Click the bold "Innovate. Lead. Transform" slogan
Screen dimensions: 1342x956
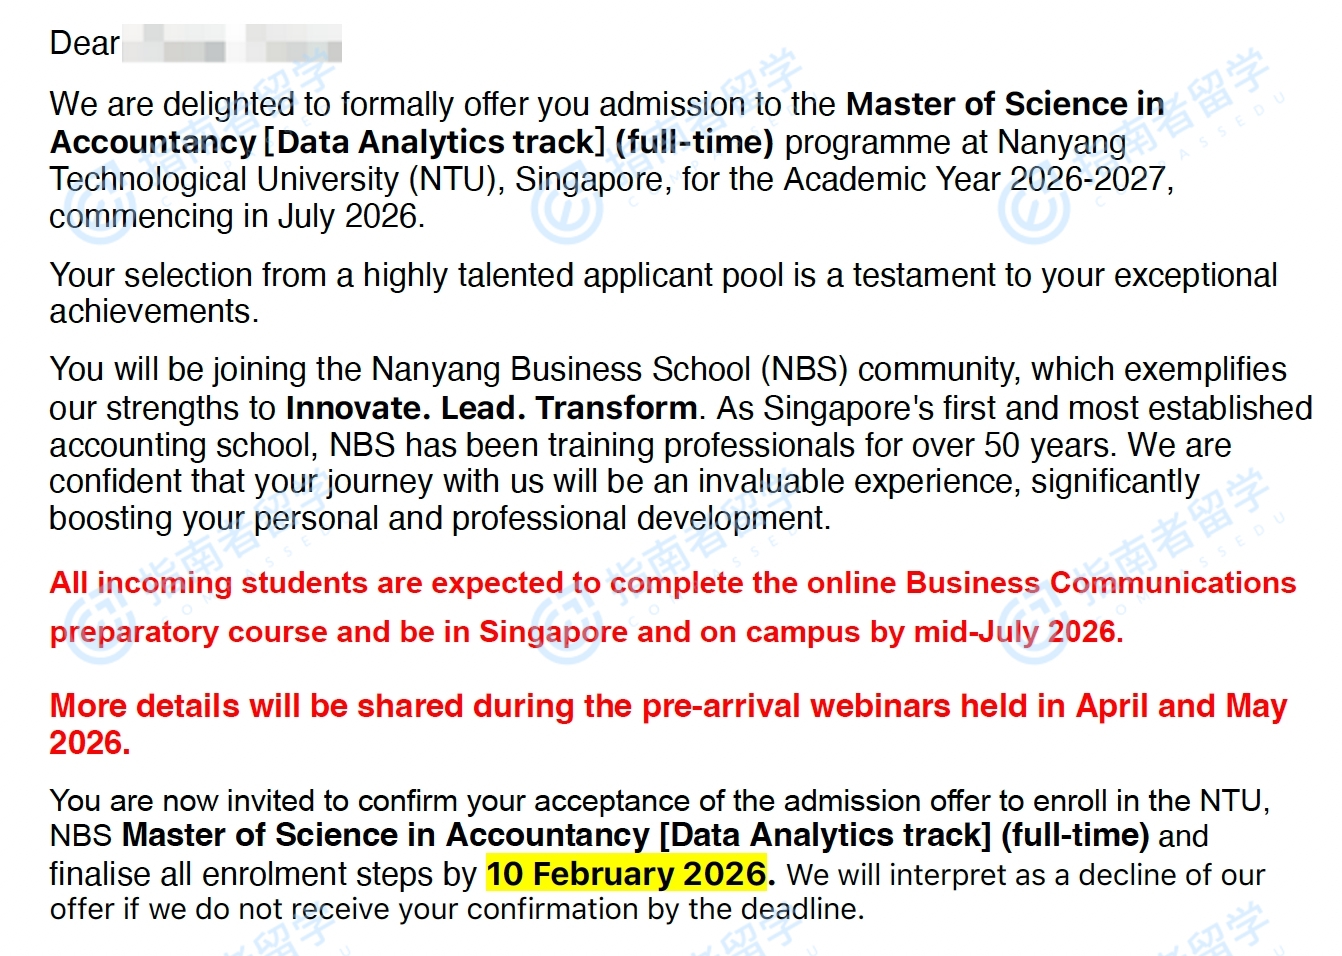pyautogui.click(x=491, y=408)
